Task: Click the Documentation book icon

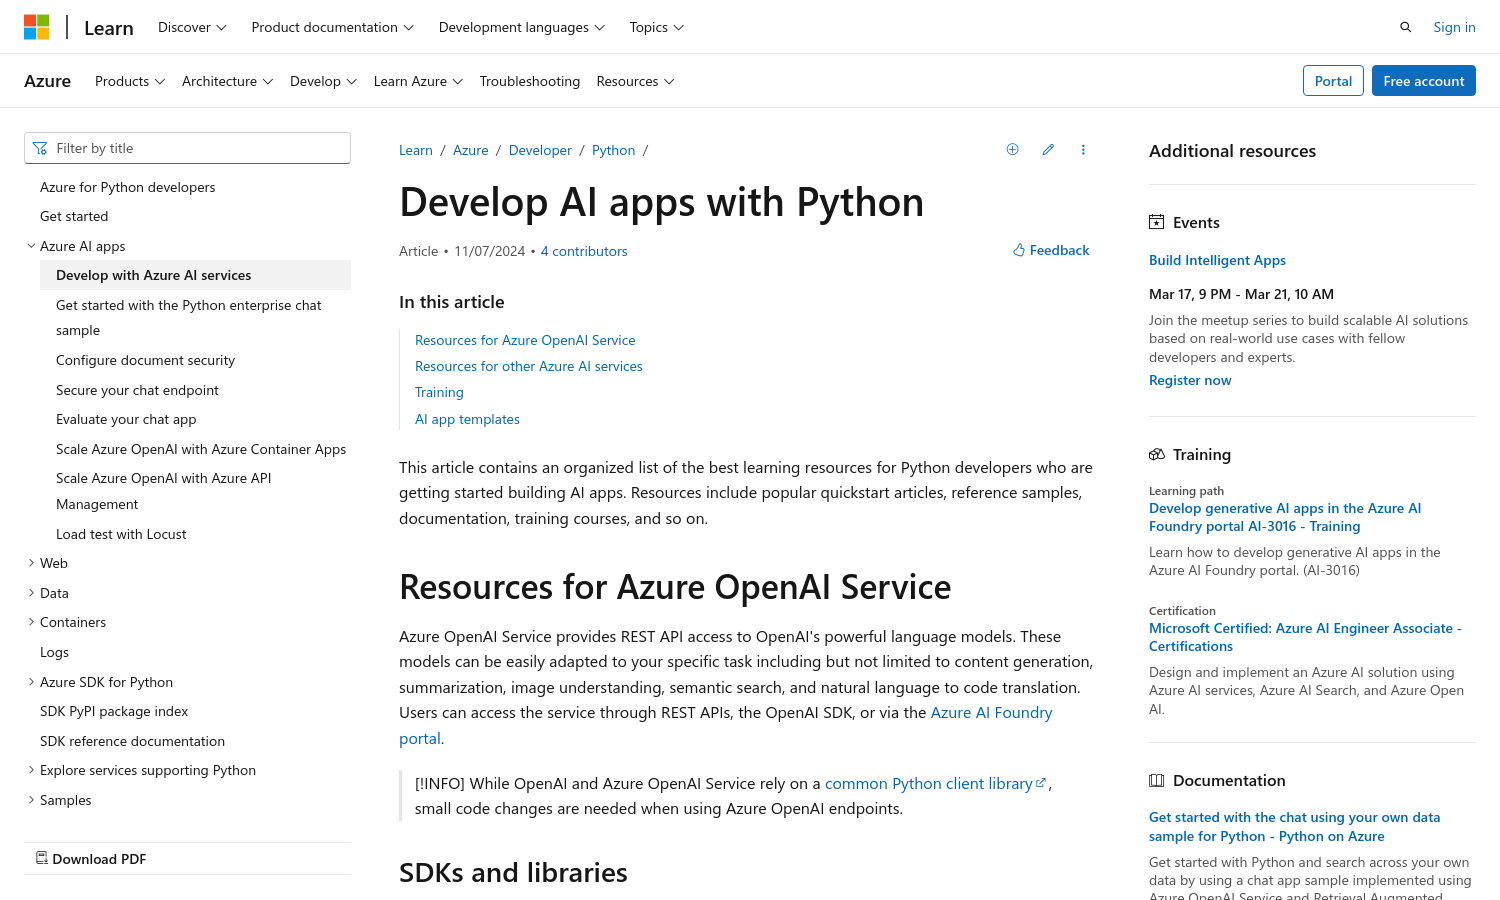Action: (1156, 780)
